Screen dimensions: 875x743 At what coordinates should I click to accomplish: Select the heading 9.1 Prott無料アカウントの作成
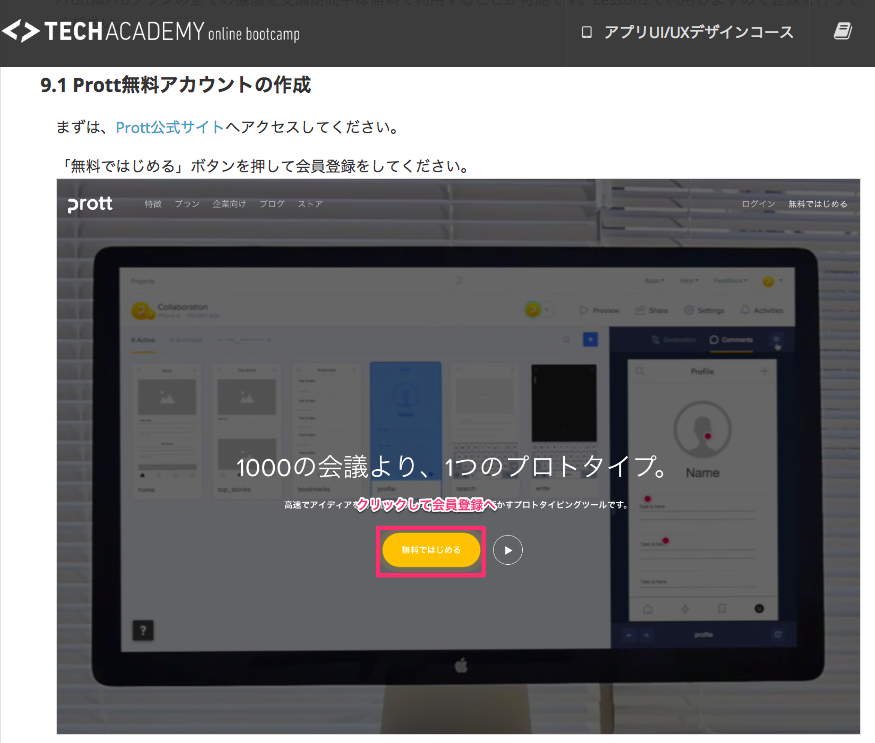(175, 85)
